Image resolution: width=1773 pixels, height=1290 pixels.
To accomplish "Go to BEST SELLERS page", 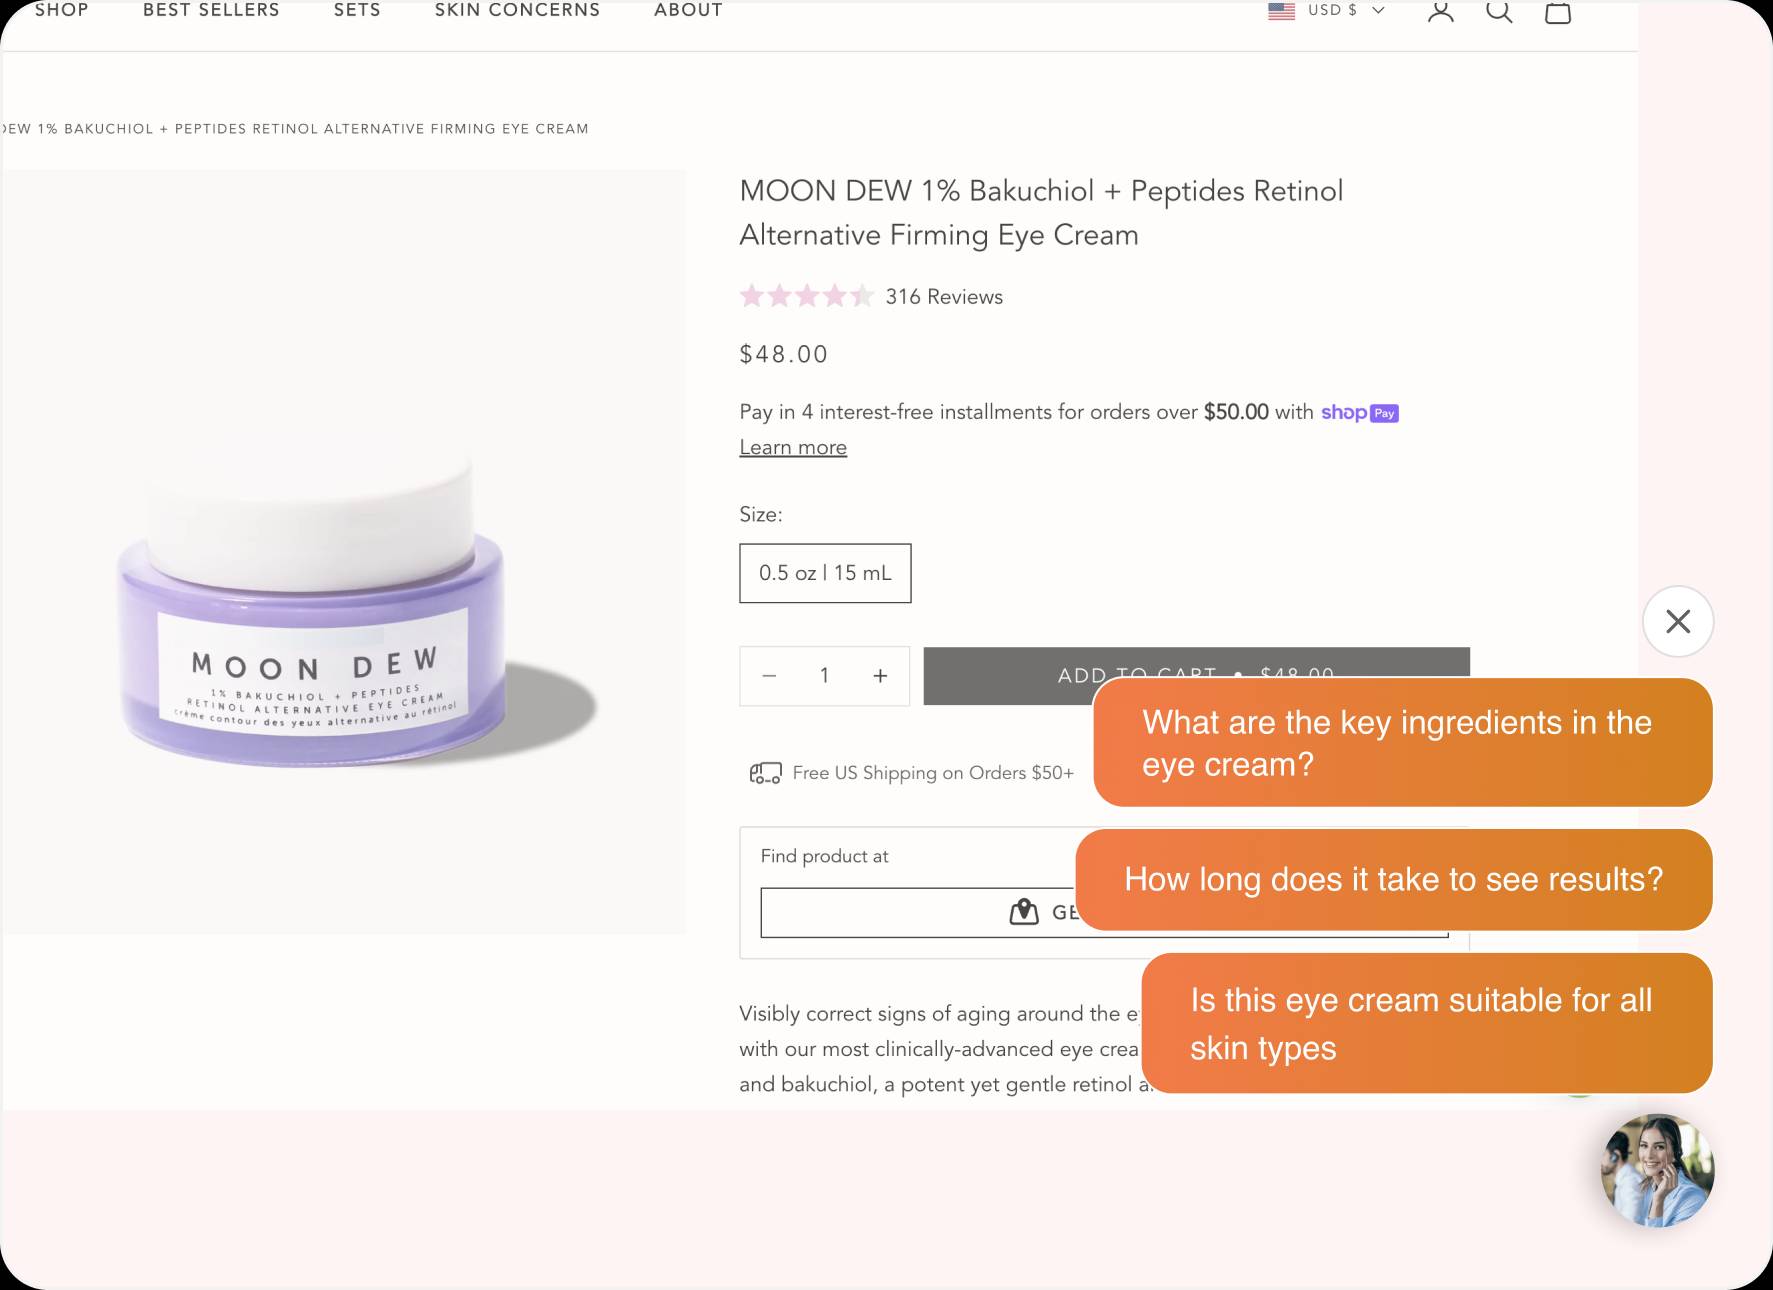I will click(211, 10).
